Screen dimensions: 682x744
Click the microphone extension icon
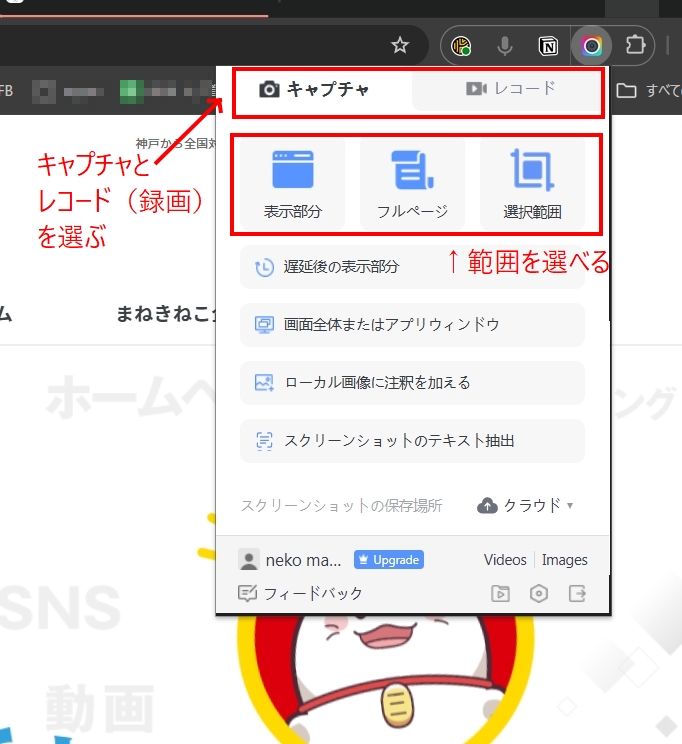point(504,46)
